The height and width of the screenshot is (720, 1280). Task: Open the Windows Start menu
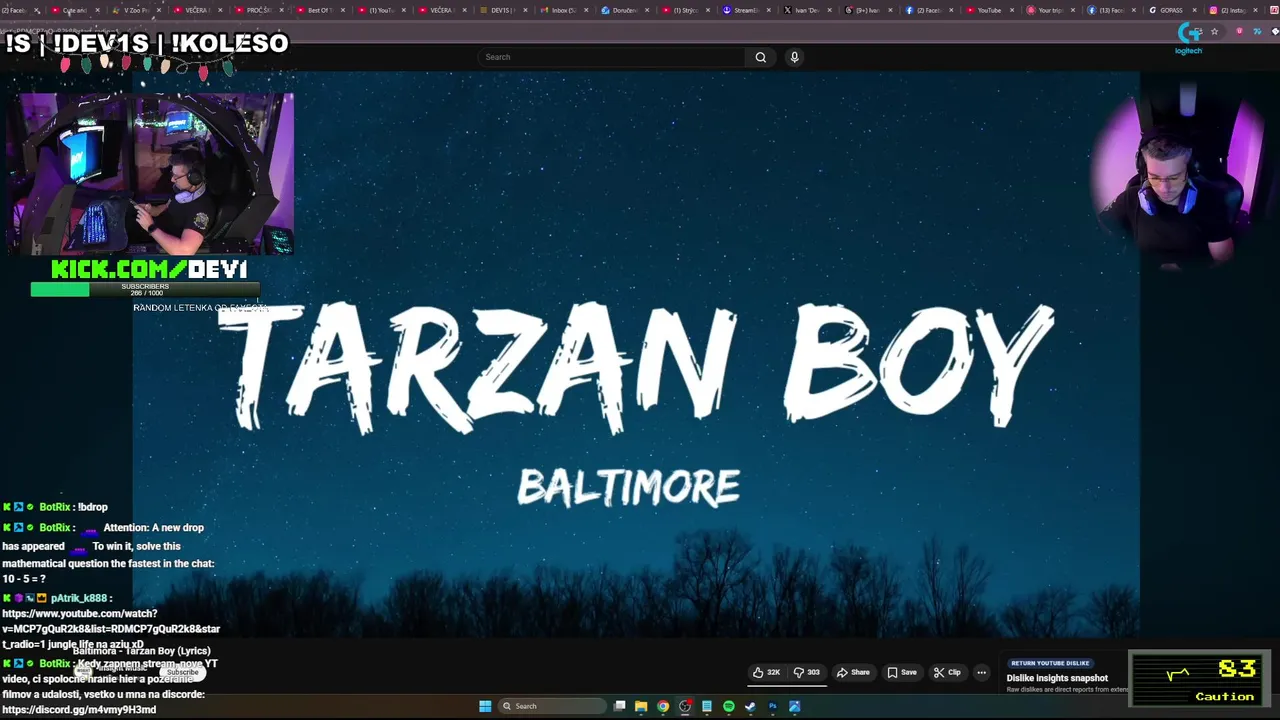pyautogui.click(x=485, y=706)
